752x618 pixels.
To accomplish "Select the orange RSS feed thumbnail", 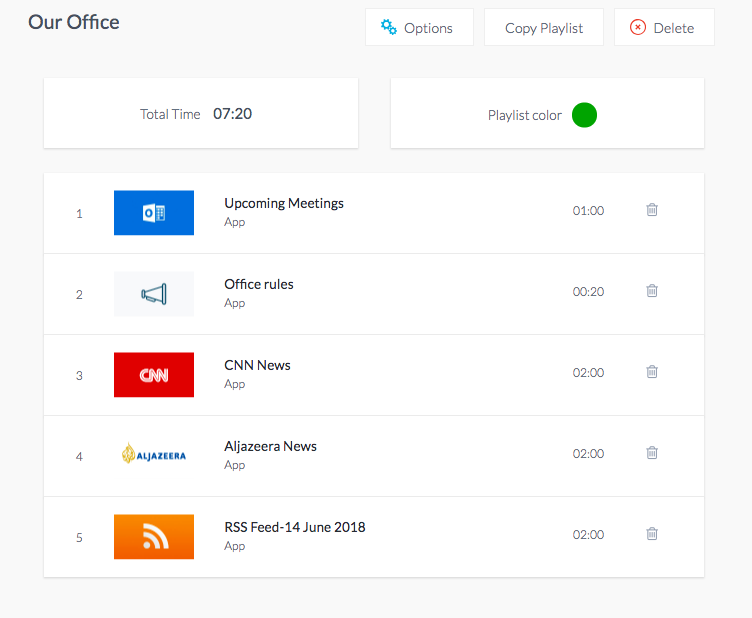I will point(154,537).
